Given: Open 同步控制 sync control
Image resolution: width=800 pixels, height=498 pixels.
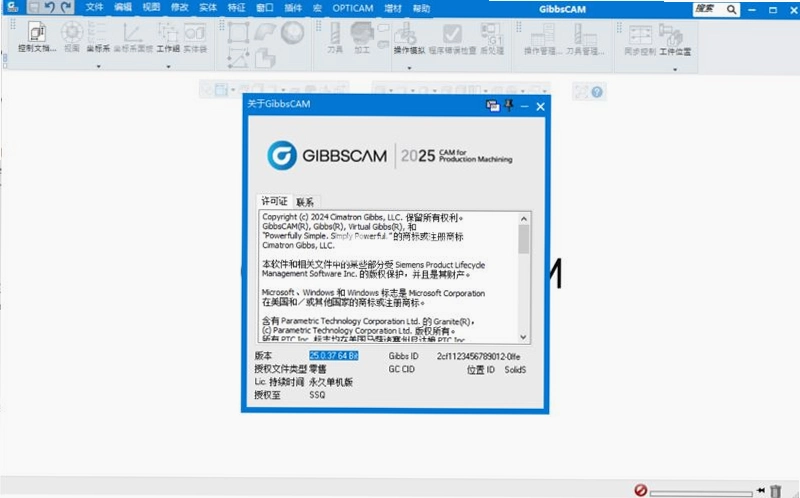Looking at the screenshot, I should tap(640, 39).
